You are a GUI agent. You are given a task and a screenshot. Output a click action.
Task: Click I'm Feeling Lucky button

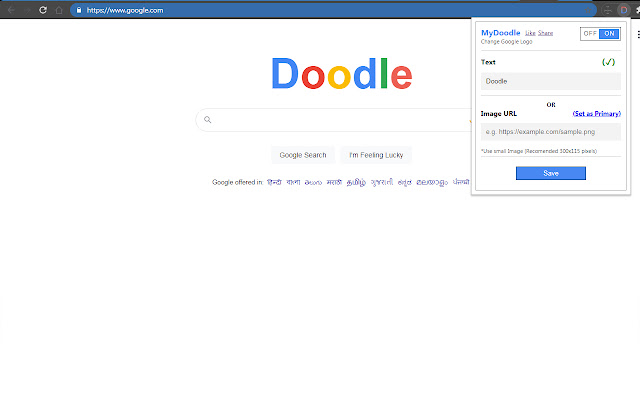pos(376,155)
